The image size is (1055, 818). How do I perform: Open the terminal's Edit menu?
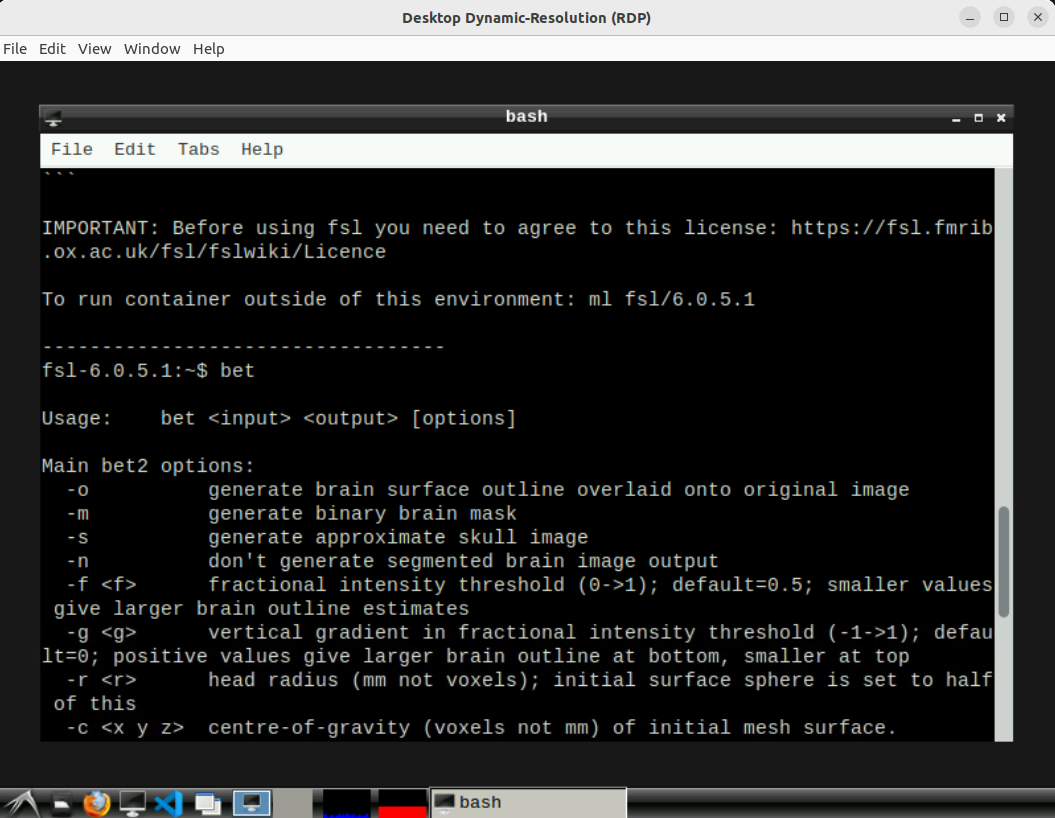(134, 149)
